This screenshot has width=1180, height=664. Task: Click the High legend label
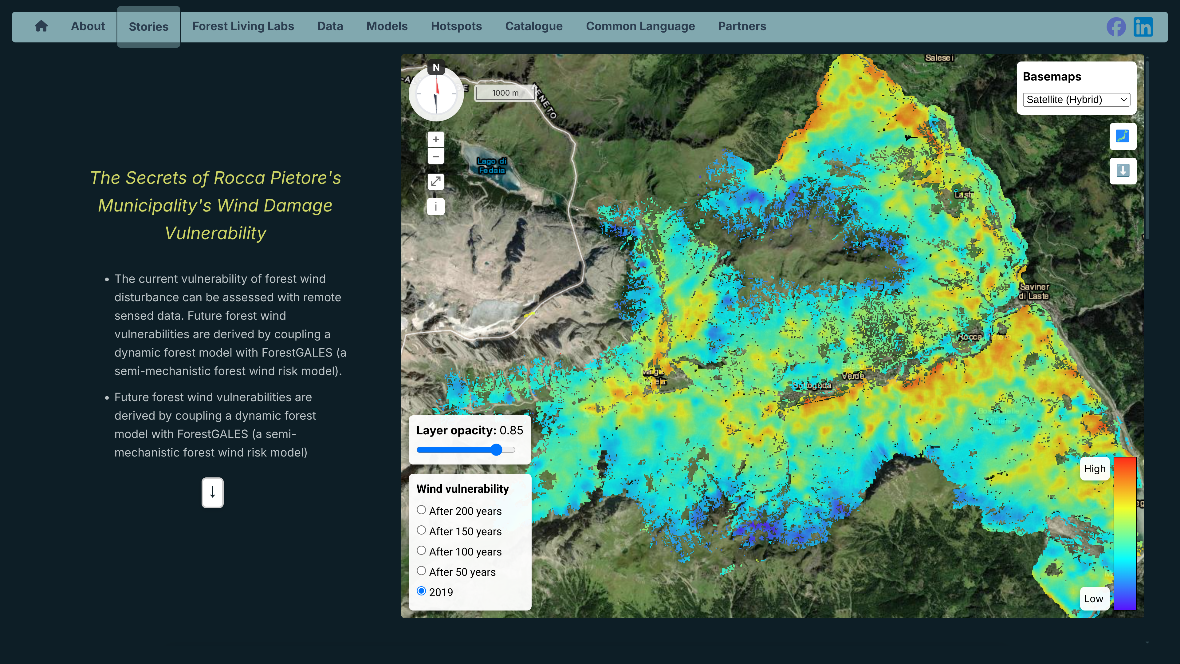point(1094,468)
